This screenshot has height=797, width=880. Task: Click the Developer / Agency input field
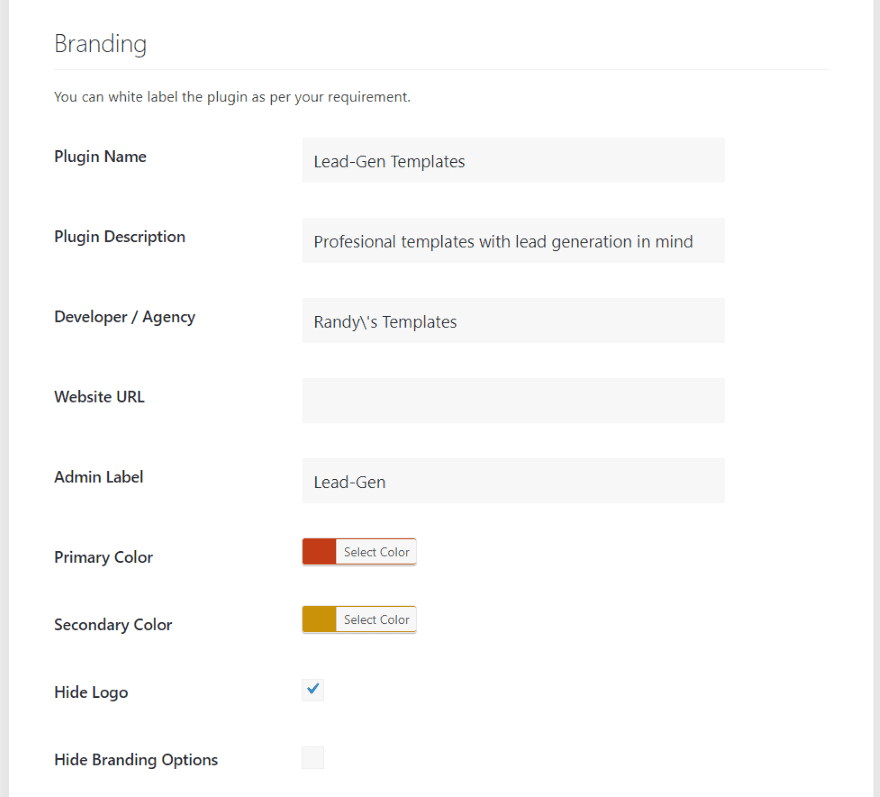point(513,321)
